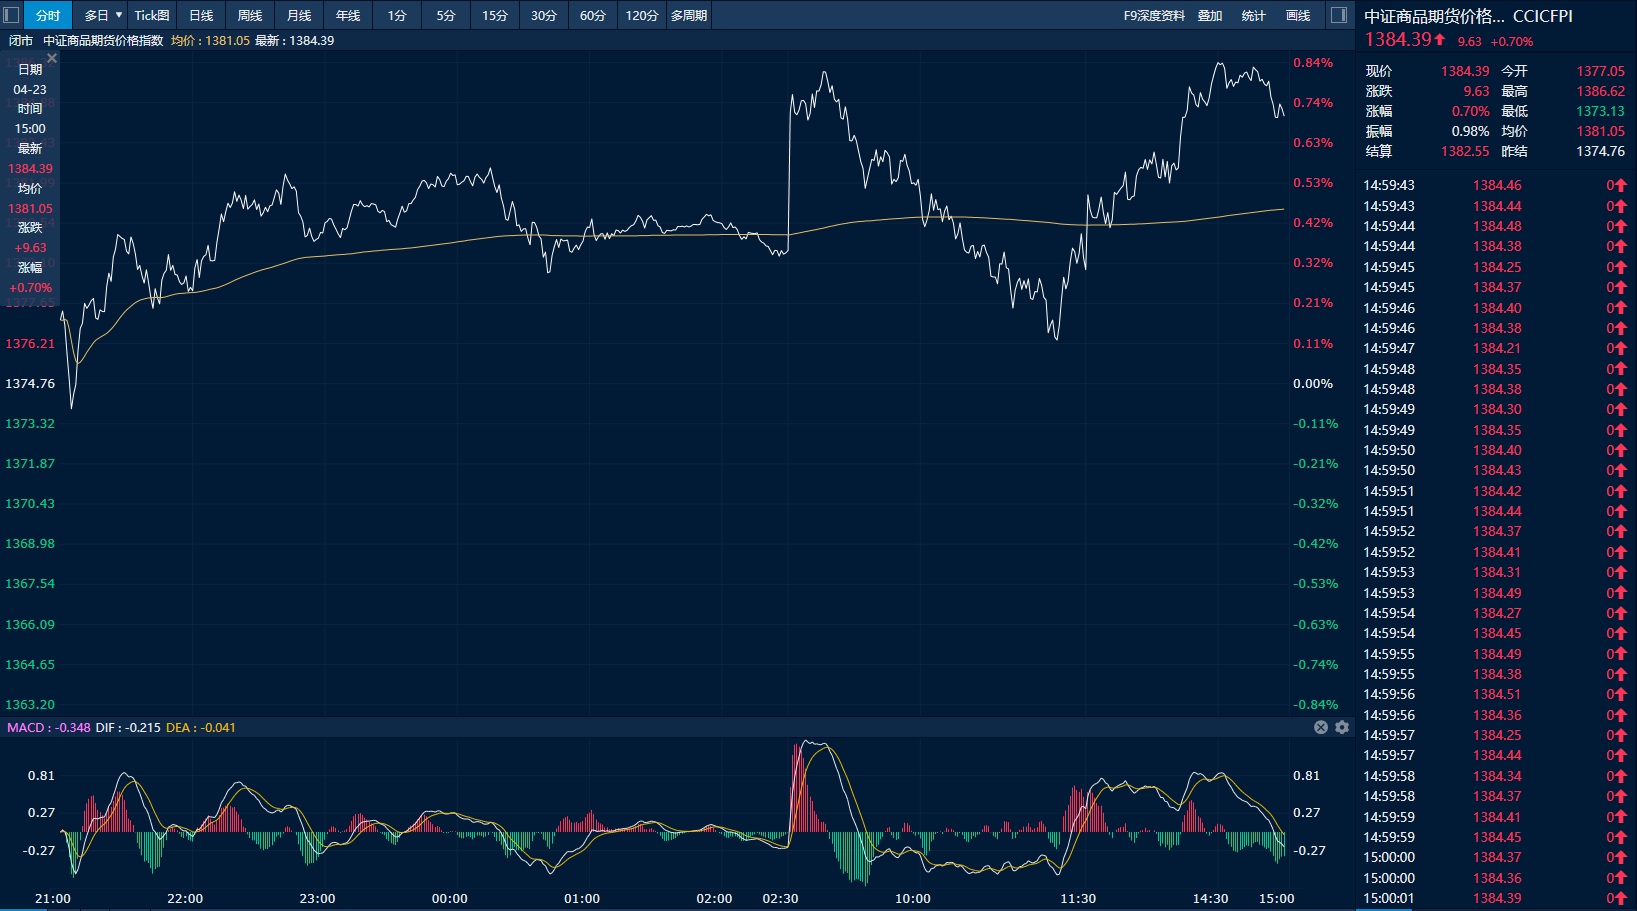Click the 叠加 overlay button

[1210, 15]
